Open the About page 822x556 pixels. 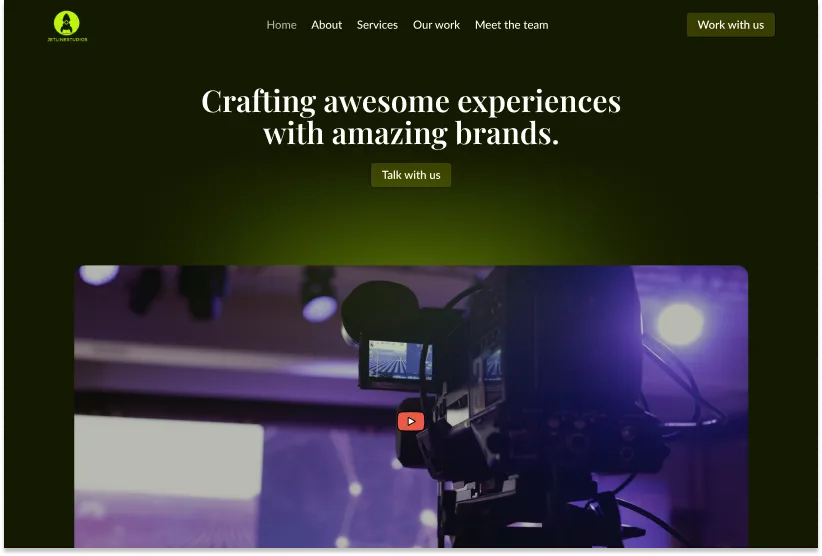[326, 25]
